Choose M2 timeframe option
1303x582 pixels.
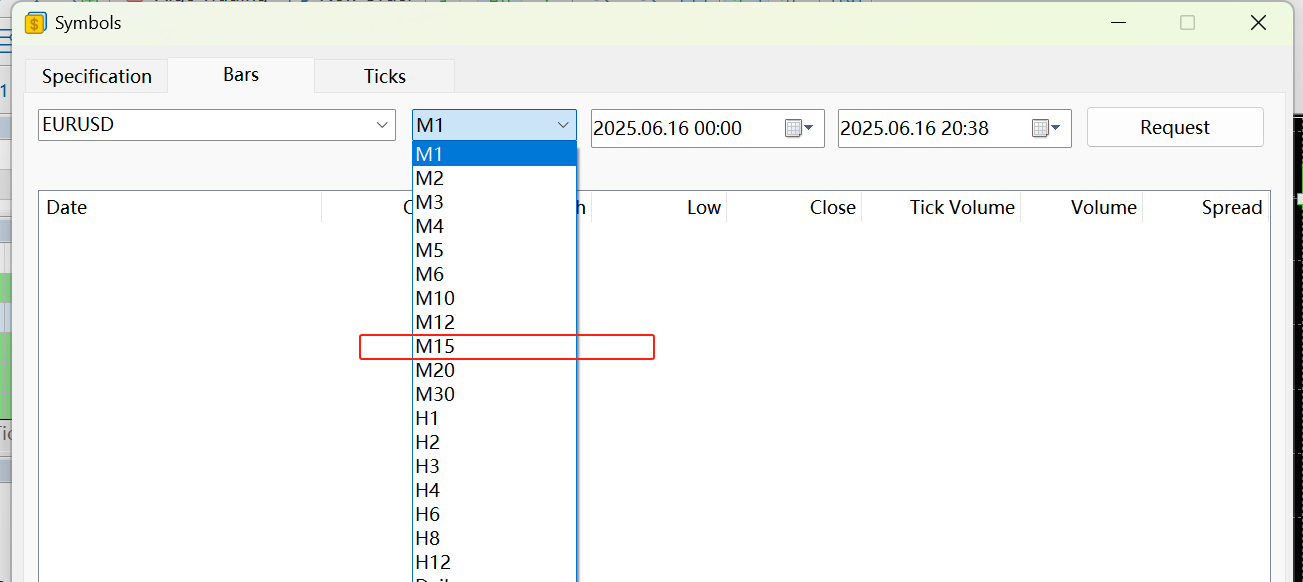[495, 178]
